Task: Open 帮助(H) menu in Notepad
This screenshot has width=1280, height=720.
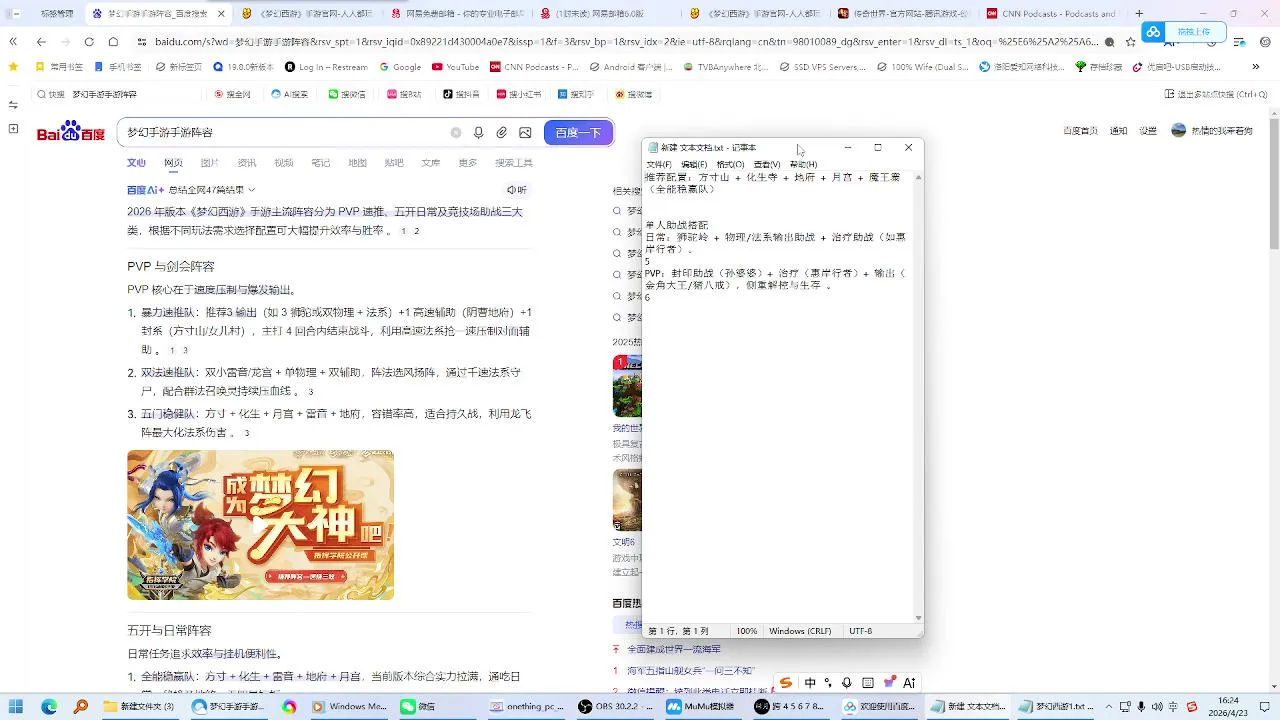Action: pos(803,164)
